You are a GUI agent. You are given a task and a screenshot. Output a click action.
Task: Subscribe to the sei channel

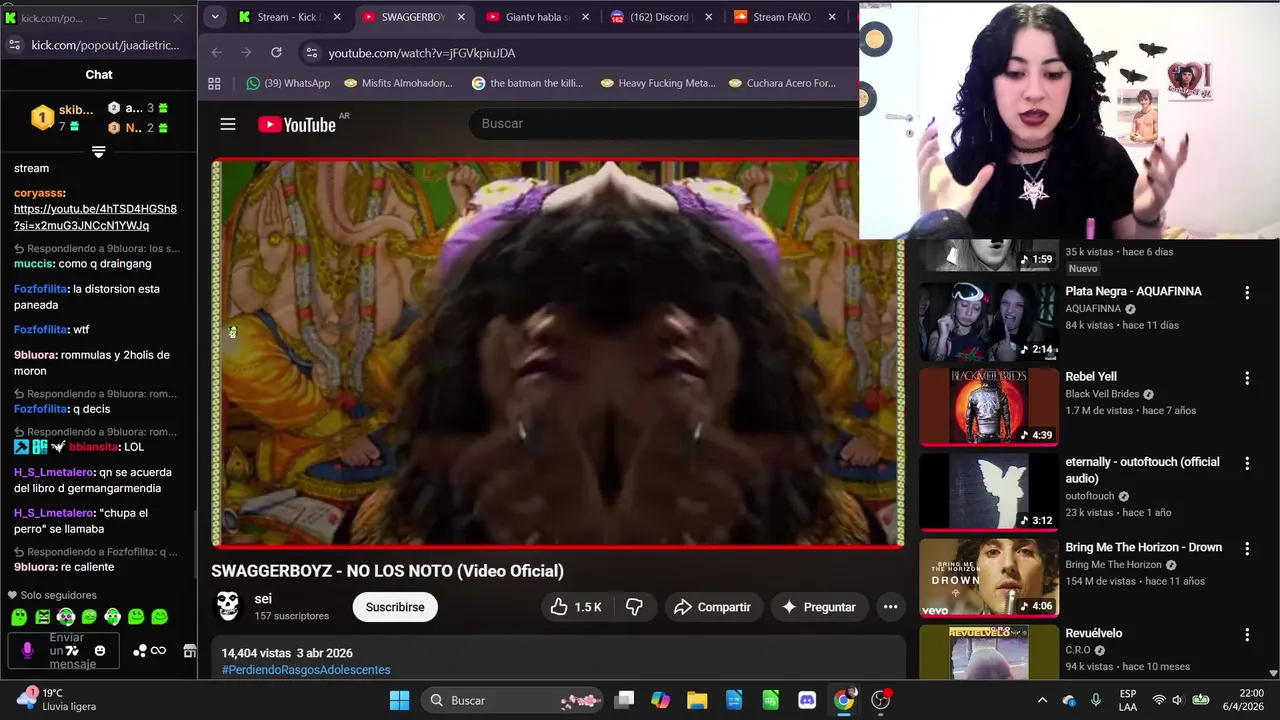(395, 607)
